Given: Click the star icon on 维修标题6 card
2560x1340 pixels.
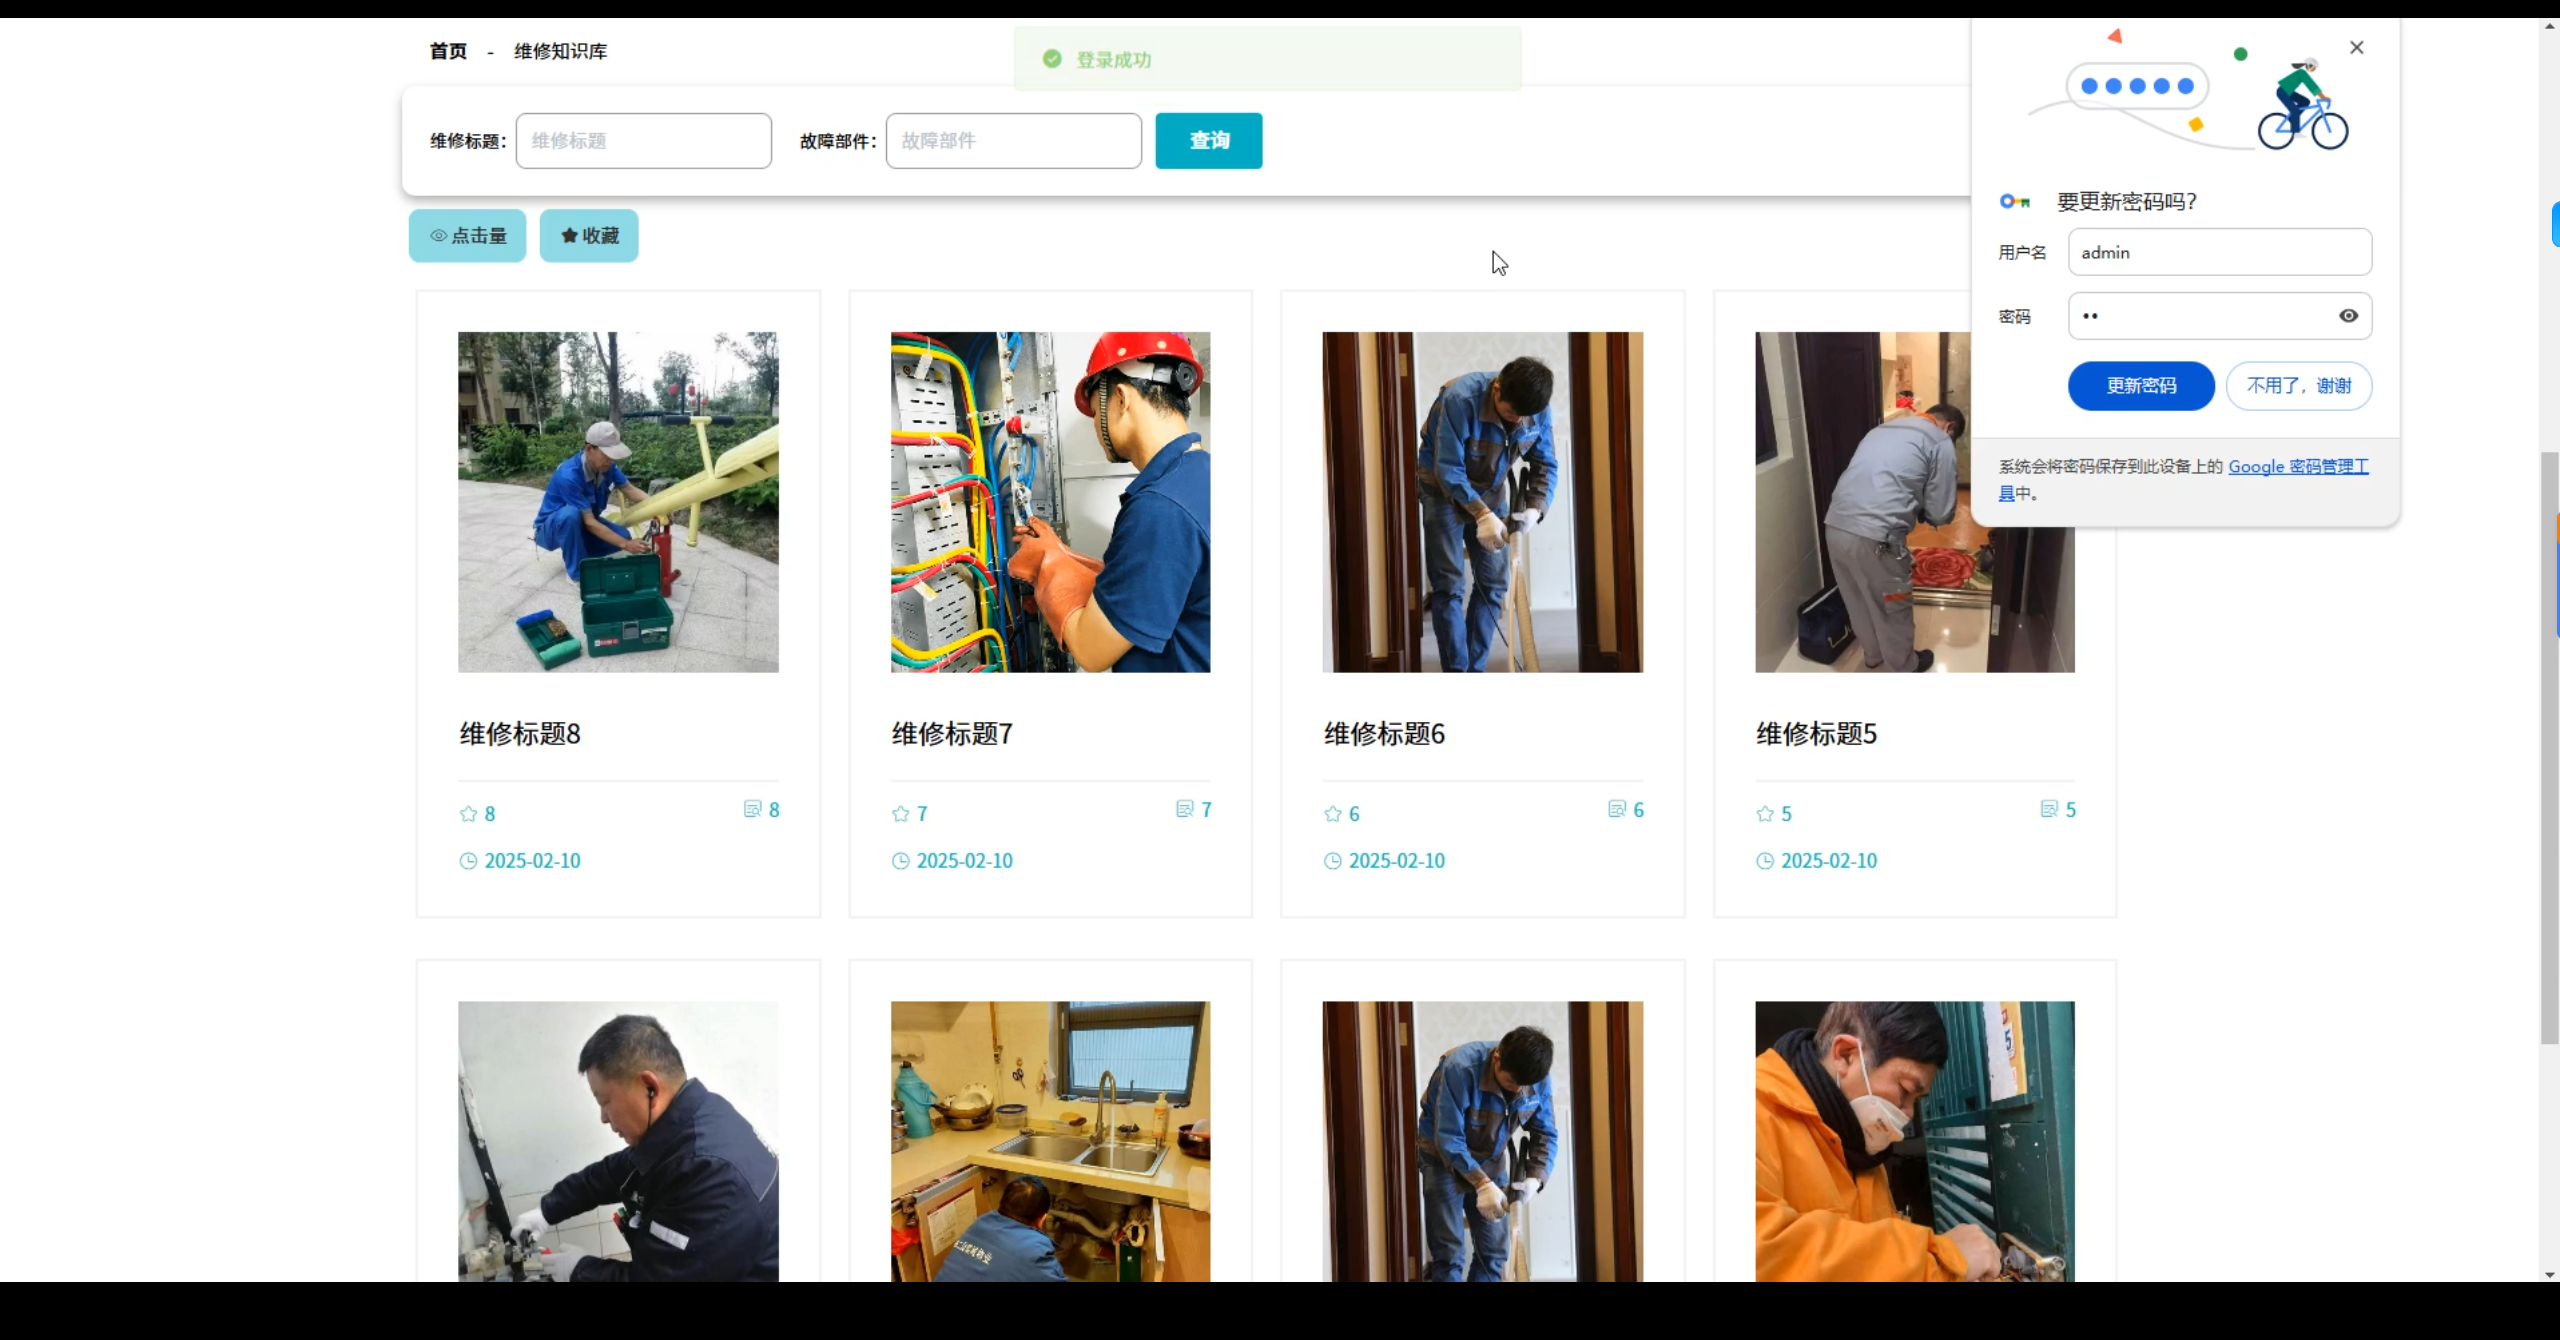Looking at the screenshot, I should coord(1332,814).
